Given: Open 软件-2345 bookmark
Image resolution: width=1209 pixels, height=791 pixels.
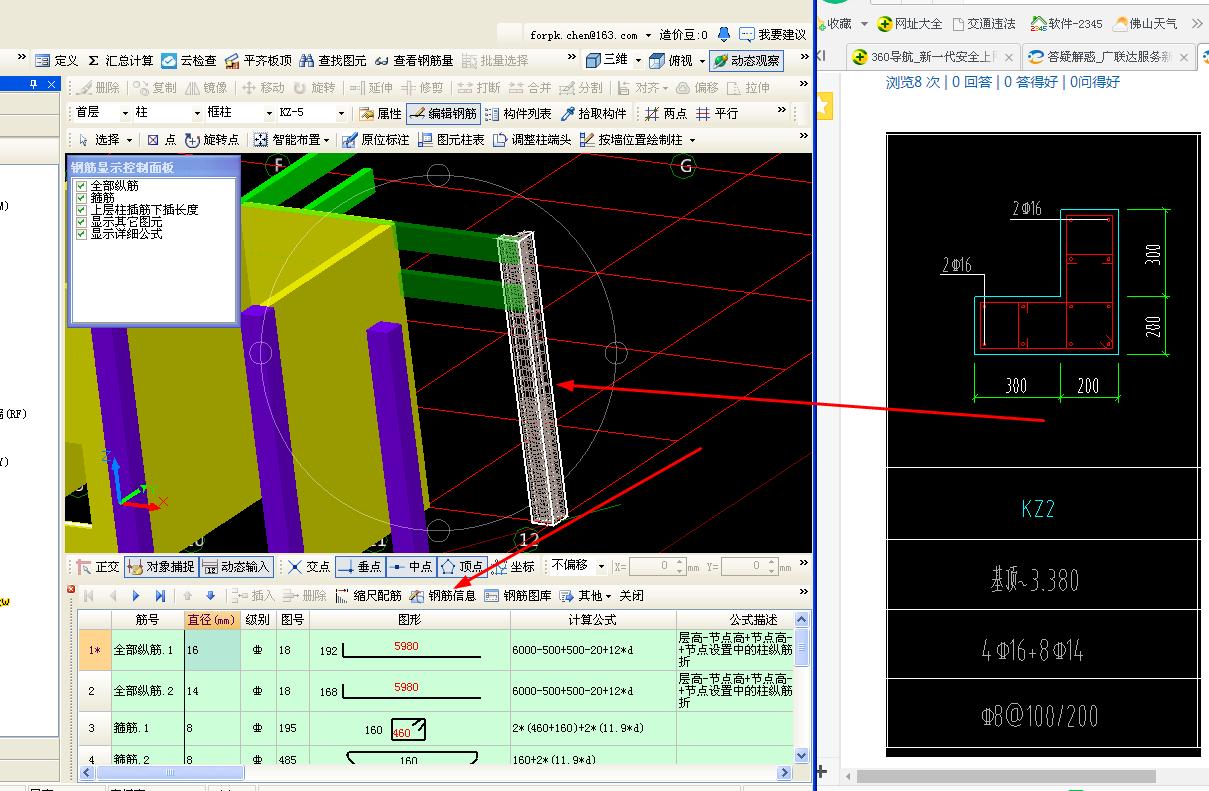Looking at the screenshot, I should coord(1067,23).
